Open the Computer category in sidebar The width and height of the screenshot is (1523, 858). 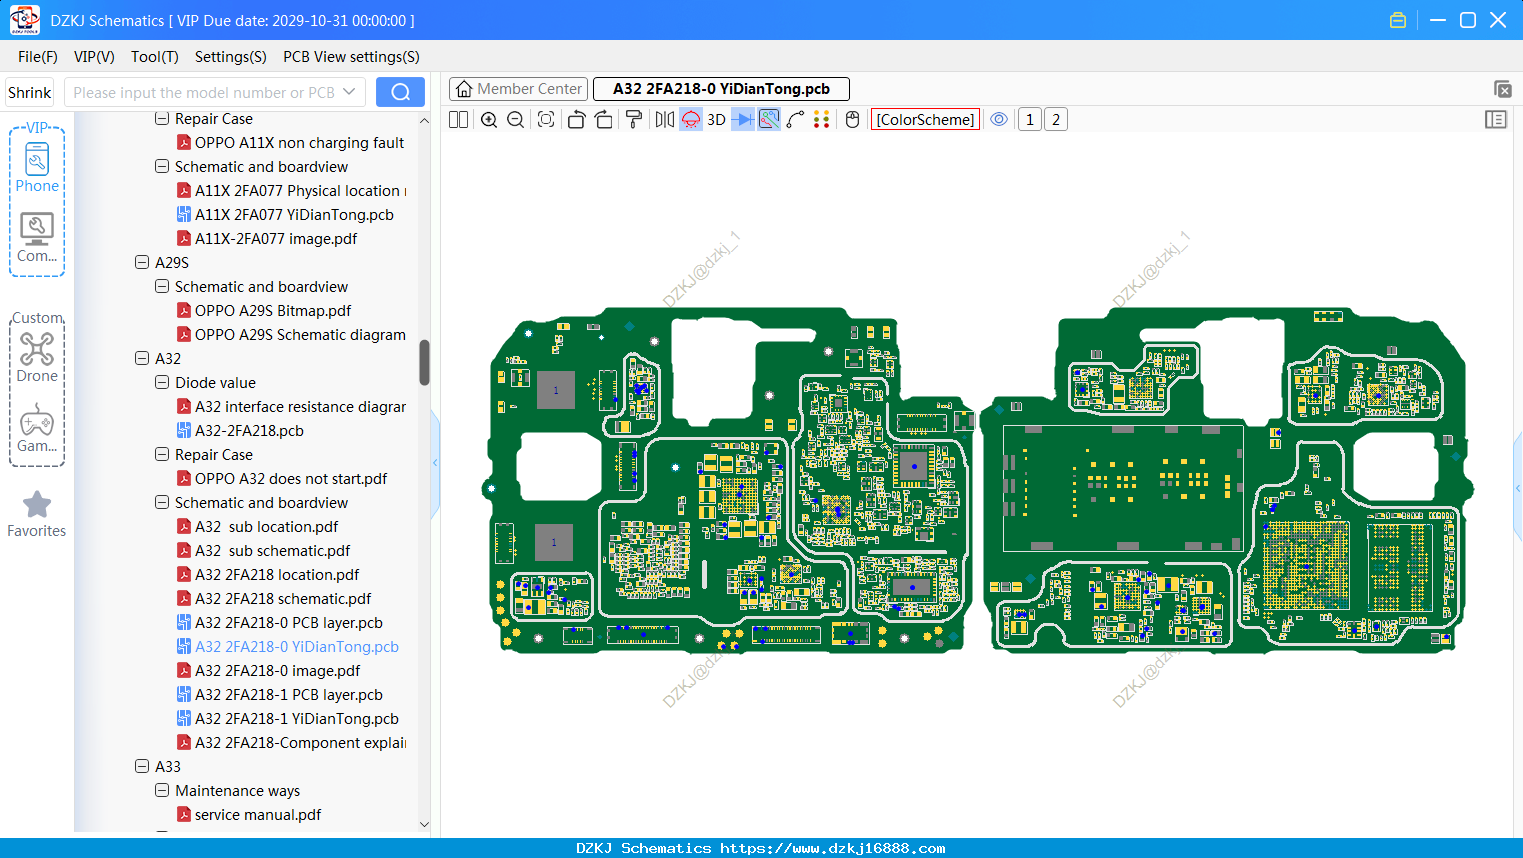point(37,237)
